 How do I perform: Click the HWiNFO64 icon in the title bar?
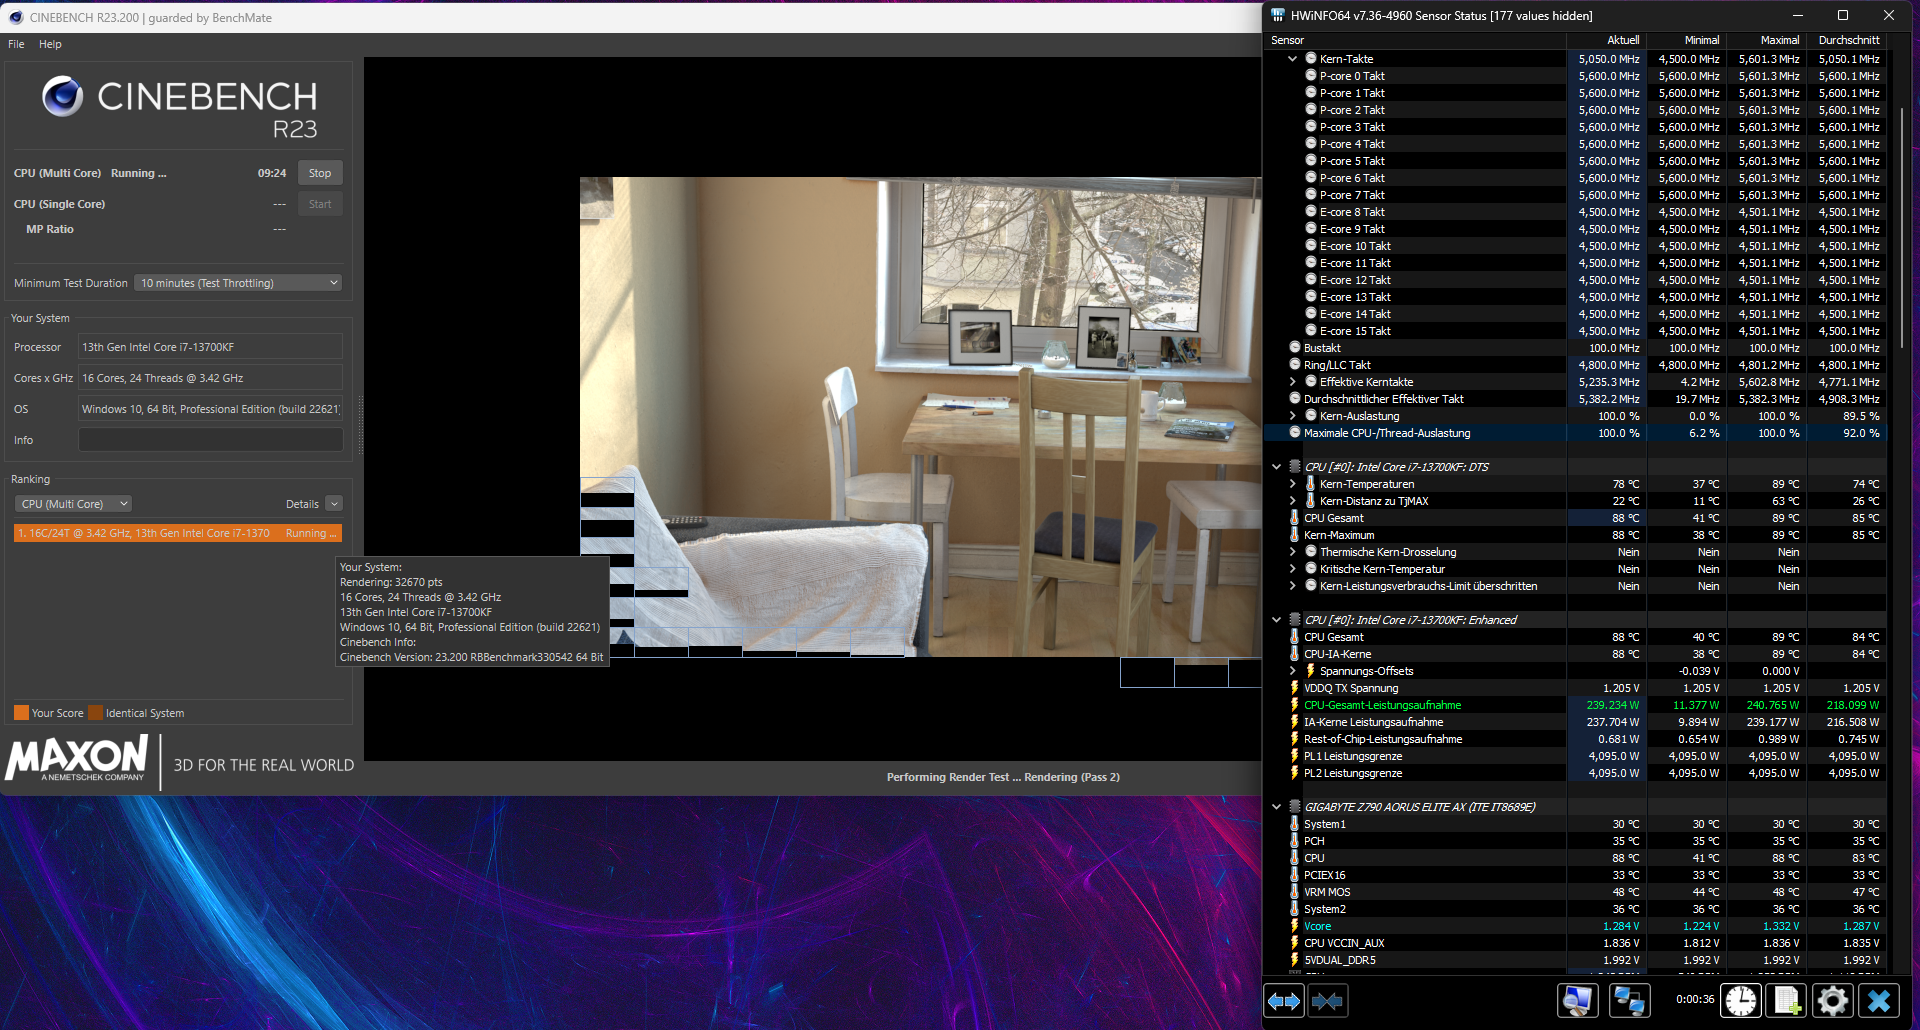pos(1277,15)
